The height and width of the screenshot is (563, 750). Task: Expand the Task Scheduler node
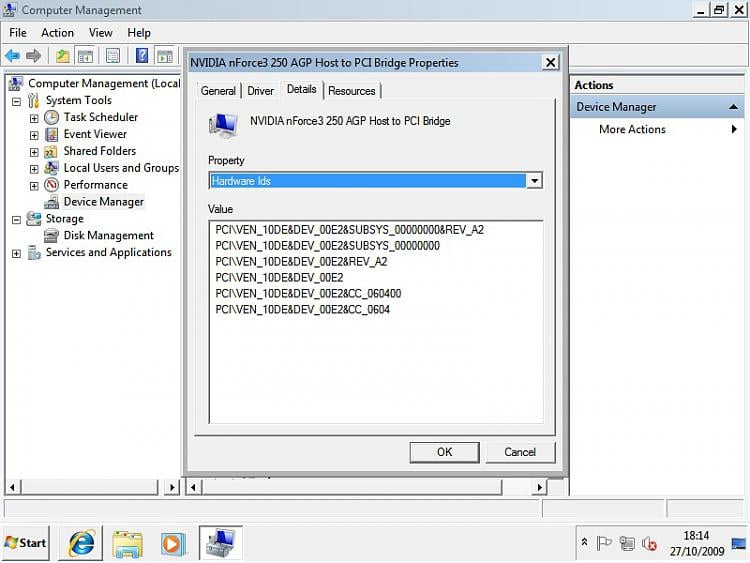(x=34, y=118)
